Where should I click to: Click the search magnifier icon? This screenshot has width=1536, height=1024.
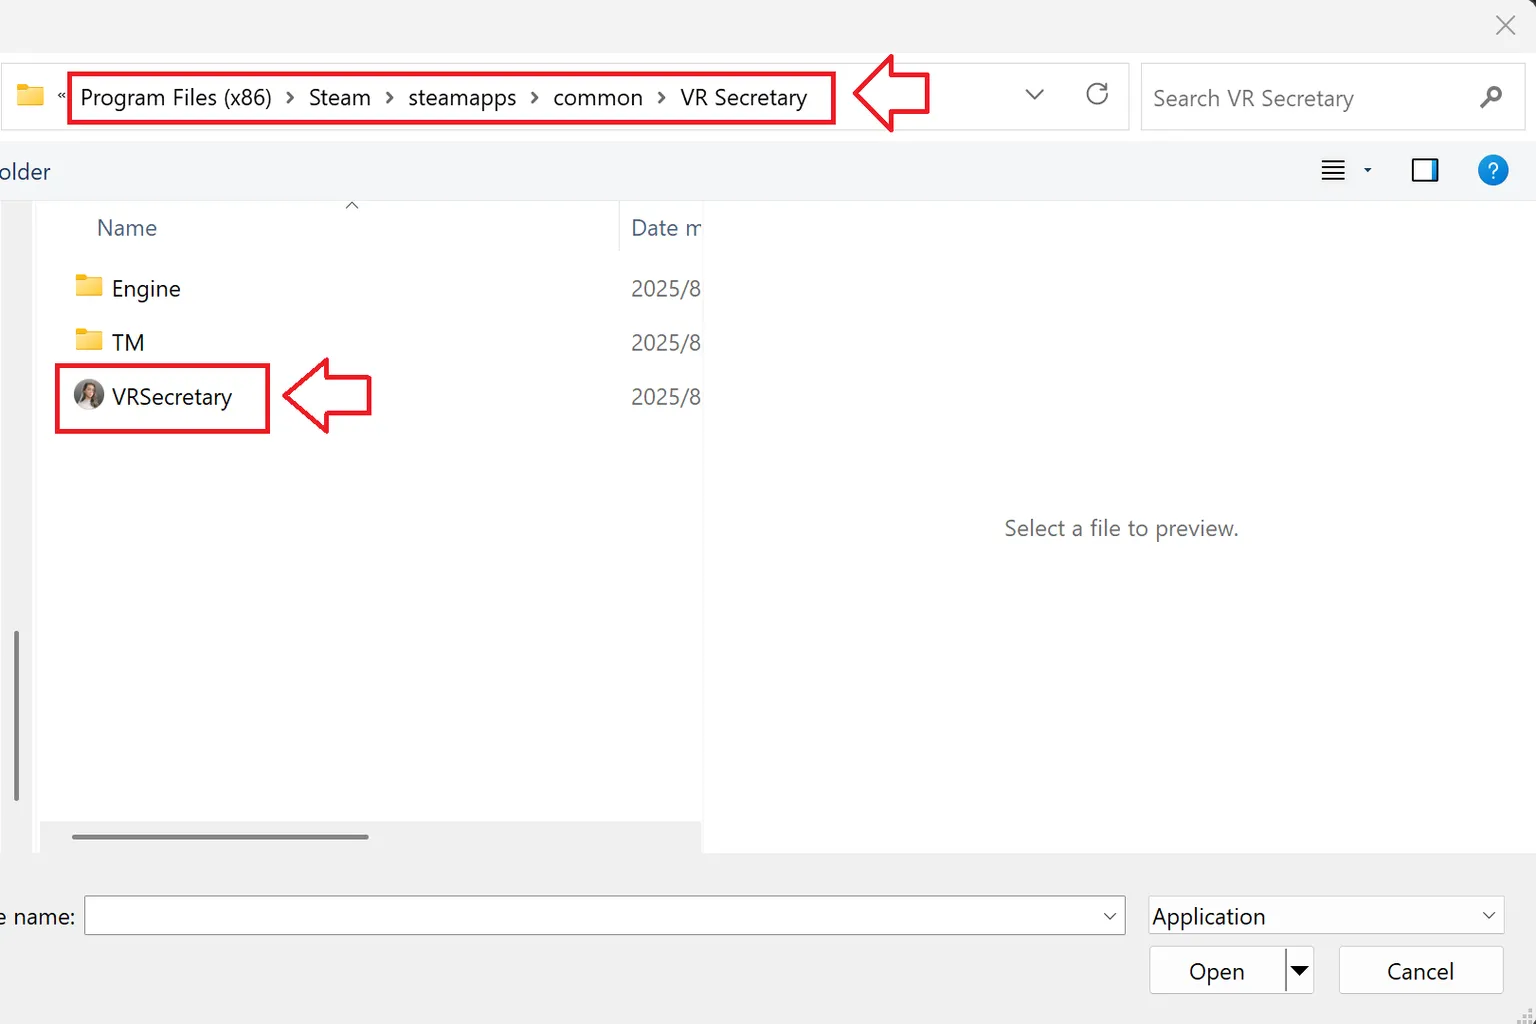(x=1491, y=97)
